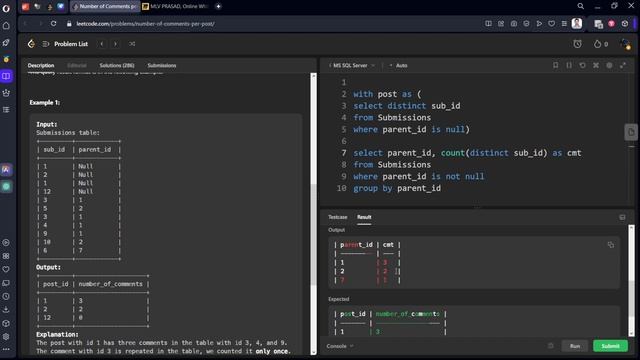Reload the page in Opera
Screen dimensions: 640x360
[53, 24]
